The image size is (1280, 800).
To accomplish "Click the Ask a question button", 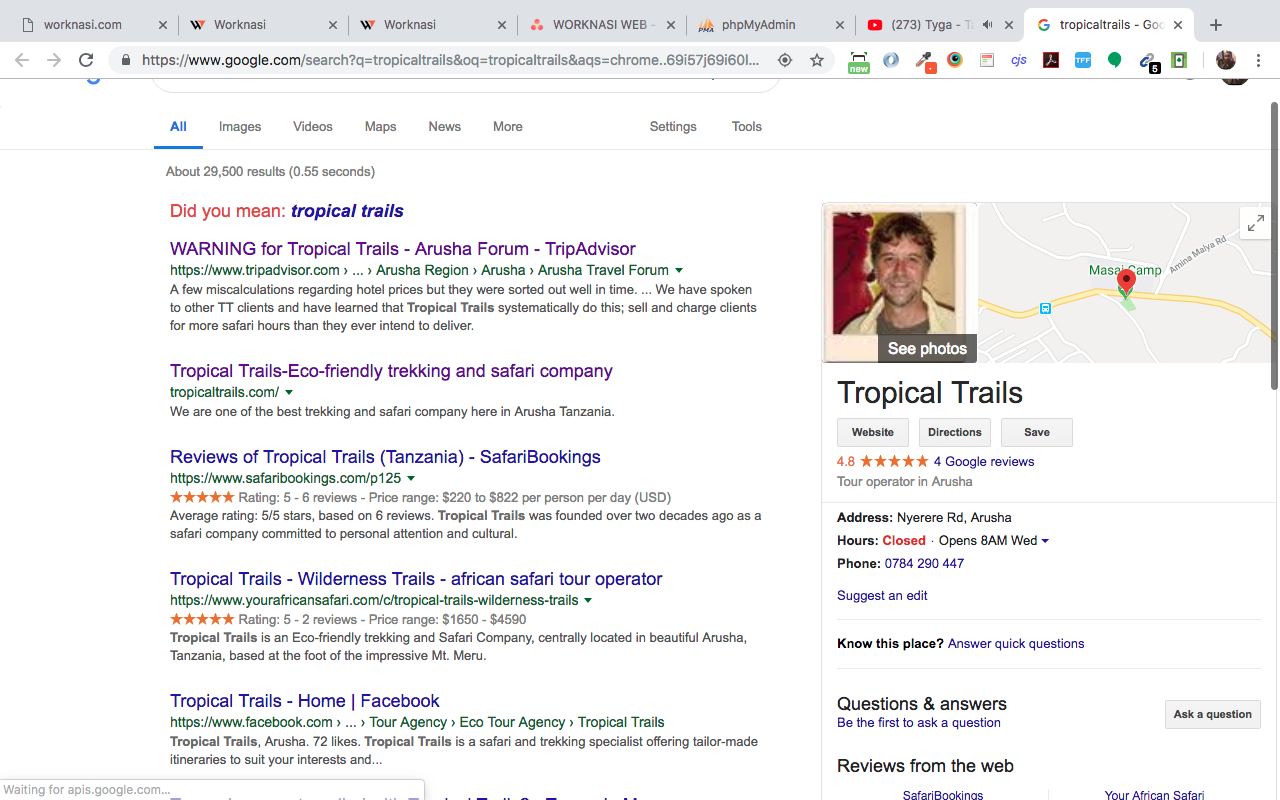I will coord(1213,714).
